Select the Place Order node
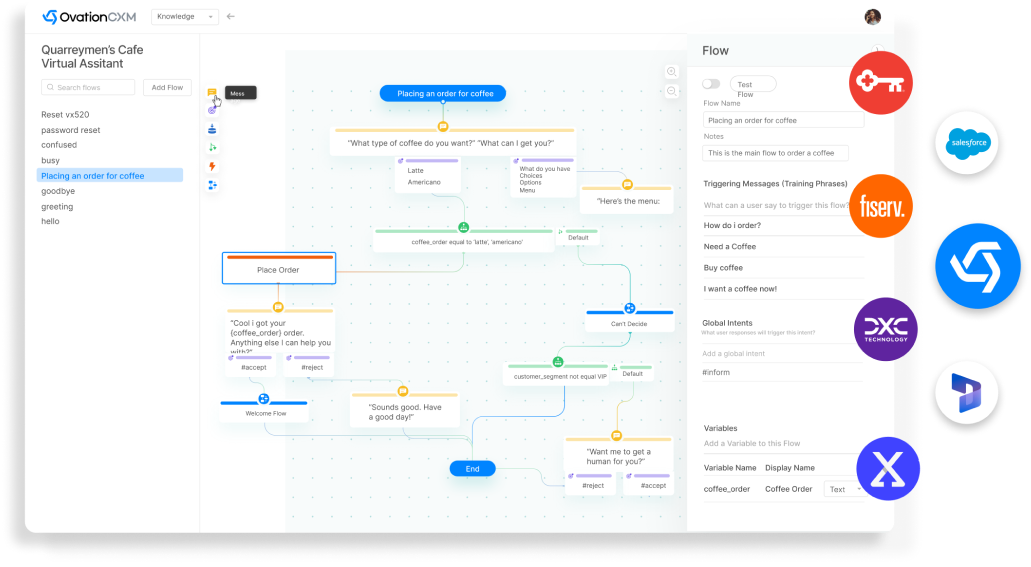This screenshot has width=1031, height=567. [279, 268]
